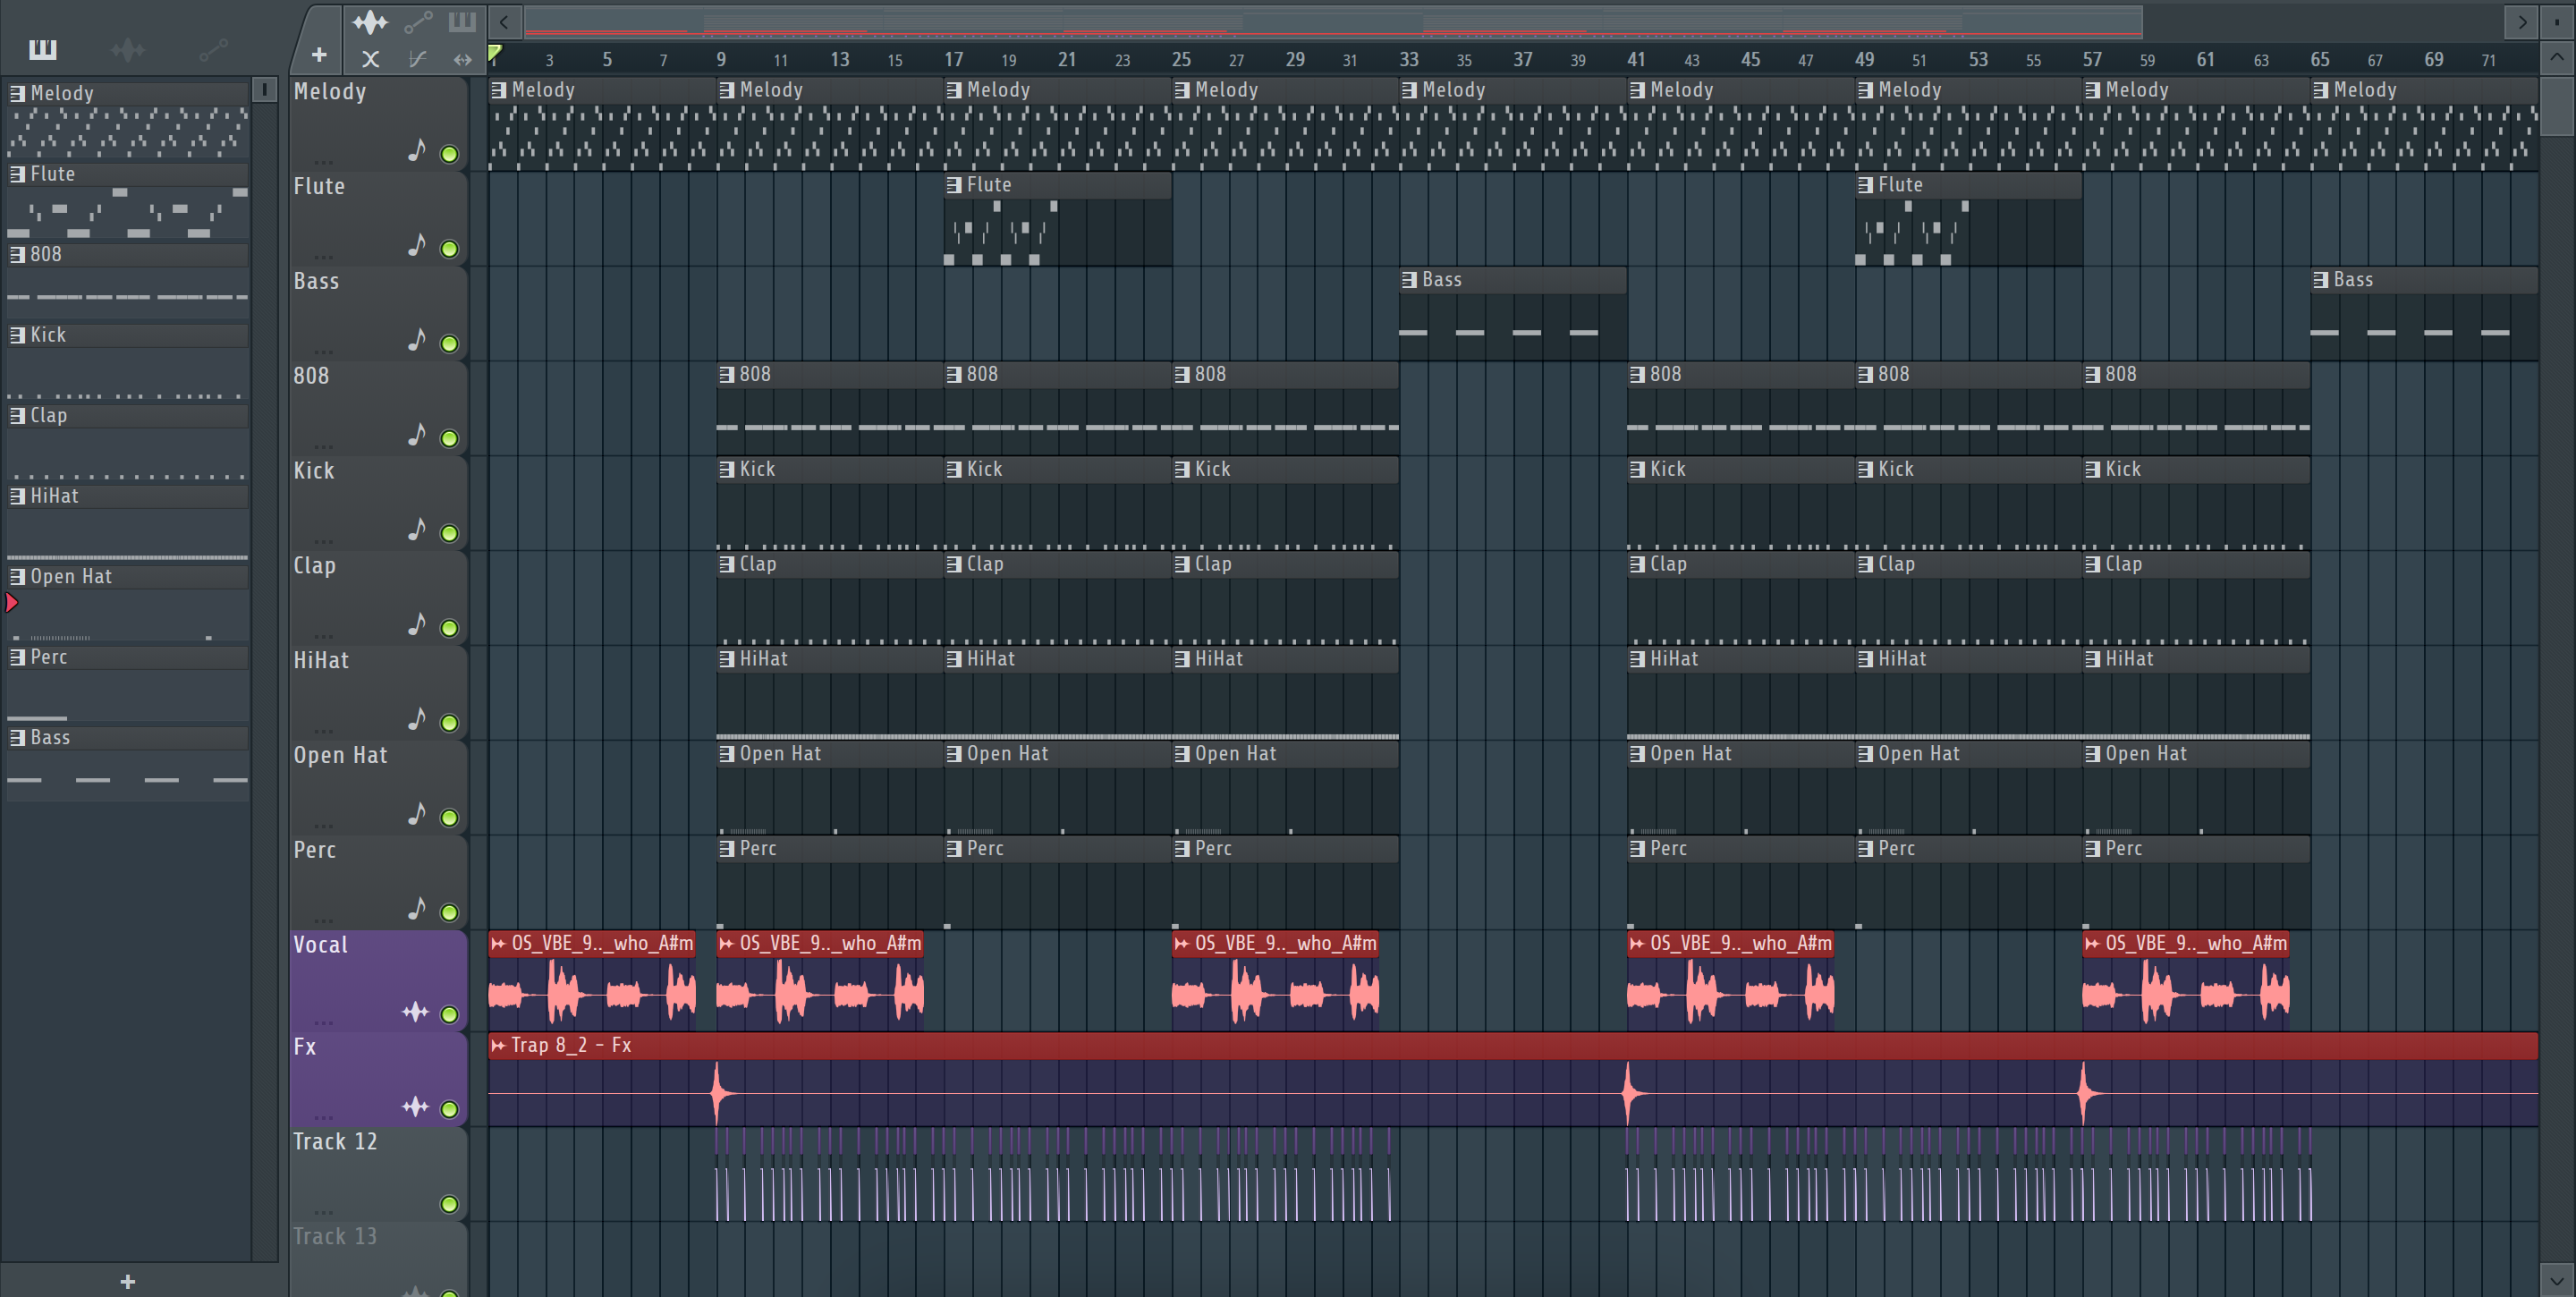Click the crossed-arrows icon in the playlist toolbar
This screenshot has height=1297, width=2576.
click(x=370, y=59)
